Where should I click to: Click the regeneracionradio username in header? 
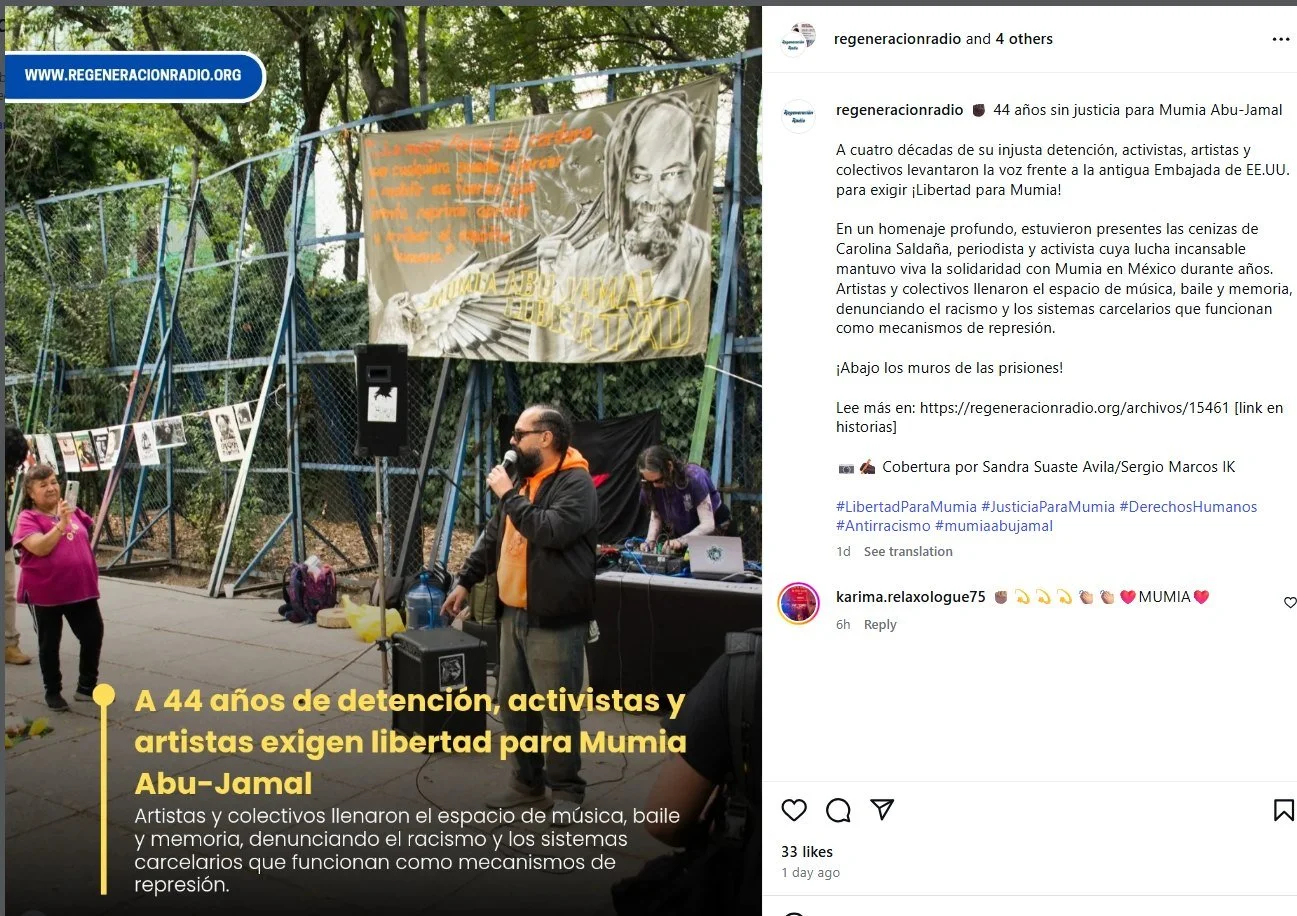coord(898,39)
